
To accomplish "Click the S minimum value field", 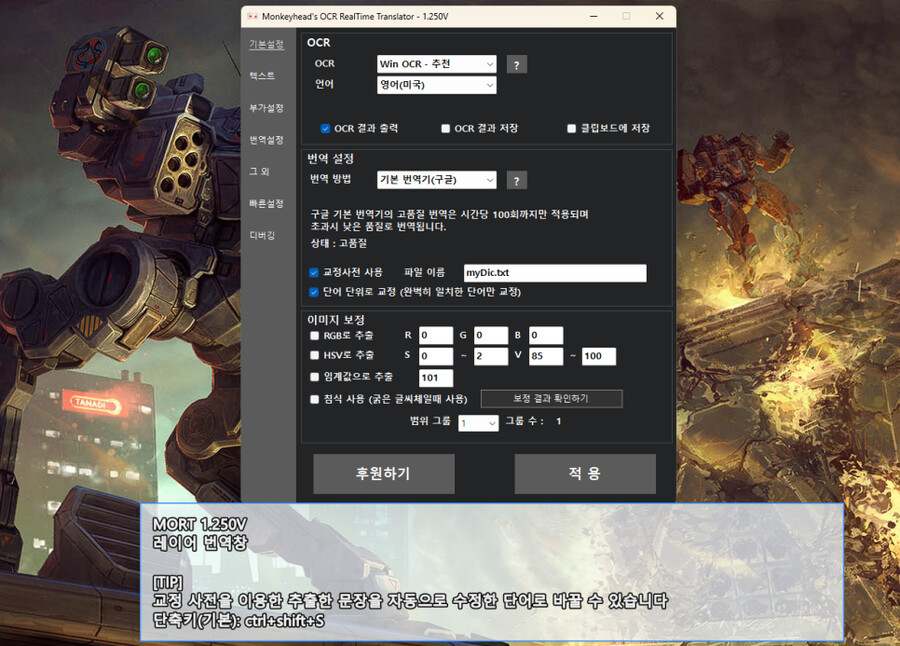I will 436,356.
